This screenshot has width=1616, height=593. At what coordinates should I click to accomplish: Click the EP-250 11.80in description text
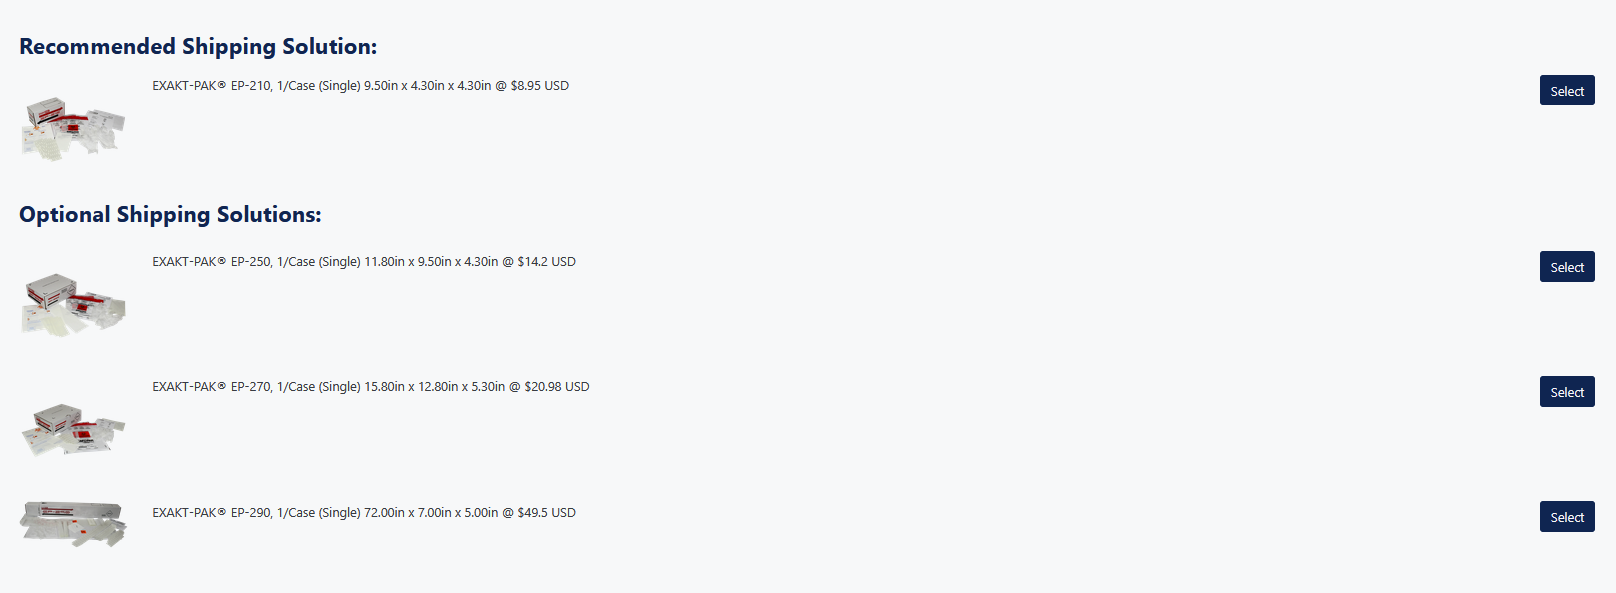click(364, 262)
